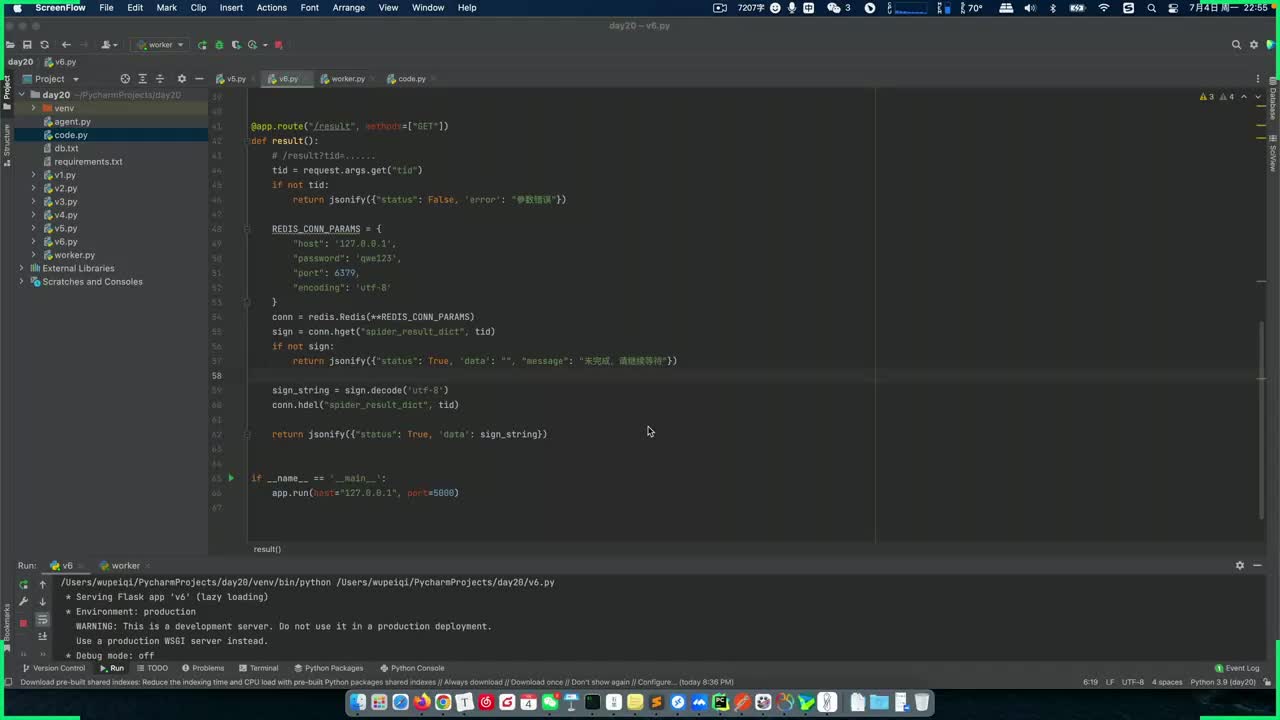
Task: Open Run panel settings gear
Action: point(1240,566)
